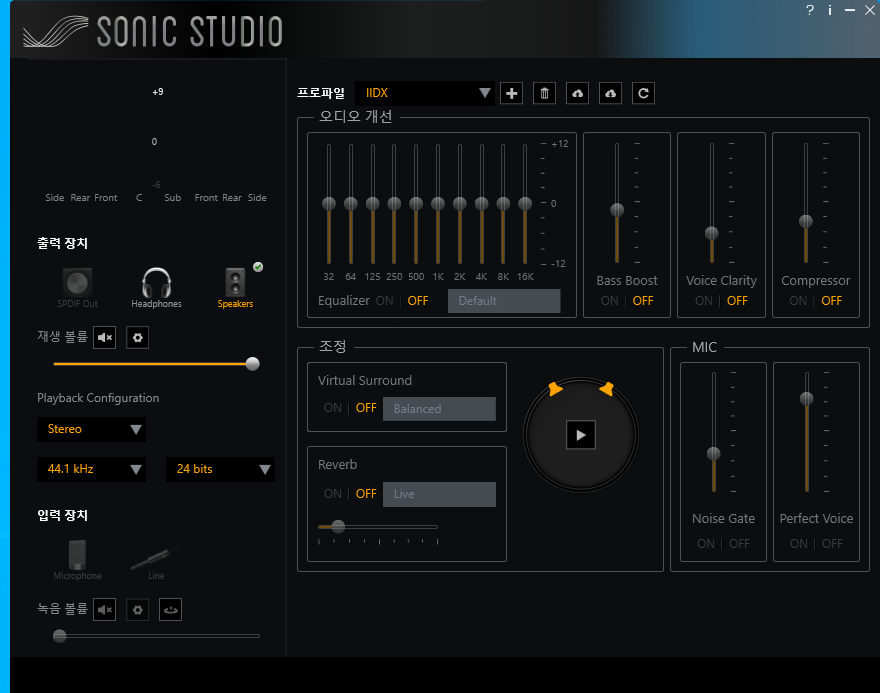The width and height of the screenshot is (880, 693).
Task: Turn Reverb ON
Action: coord(333,494)
